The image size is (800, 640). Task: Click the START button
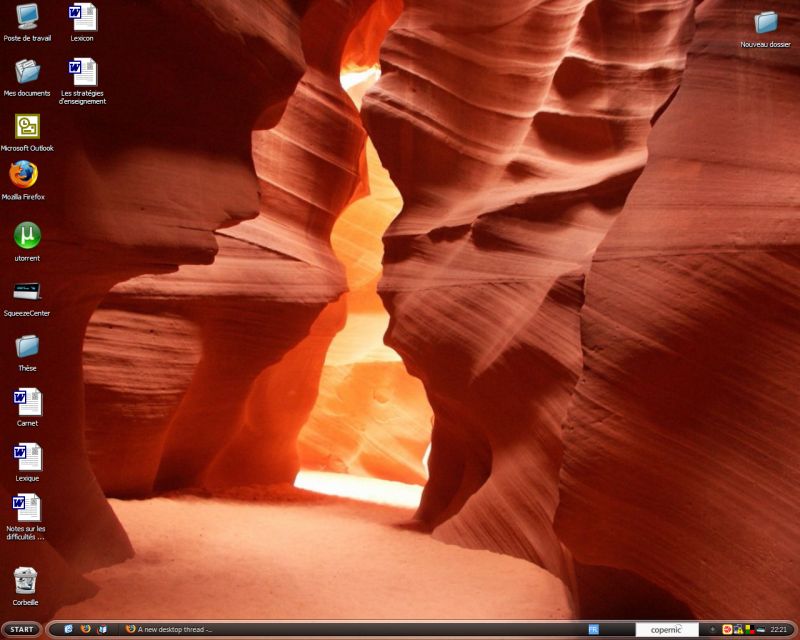tap(21, 630)
